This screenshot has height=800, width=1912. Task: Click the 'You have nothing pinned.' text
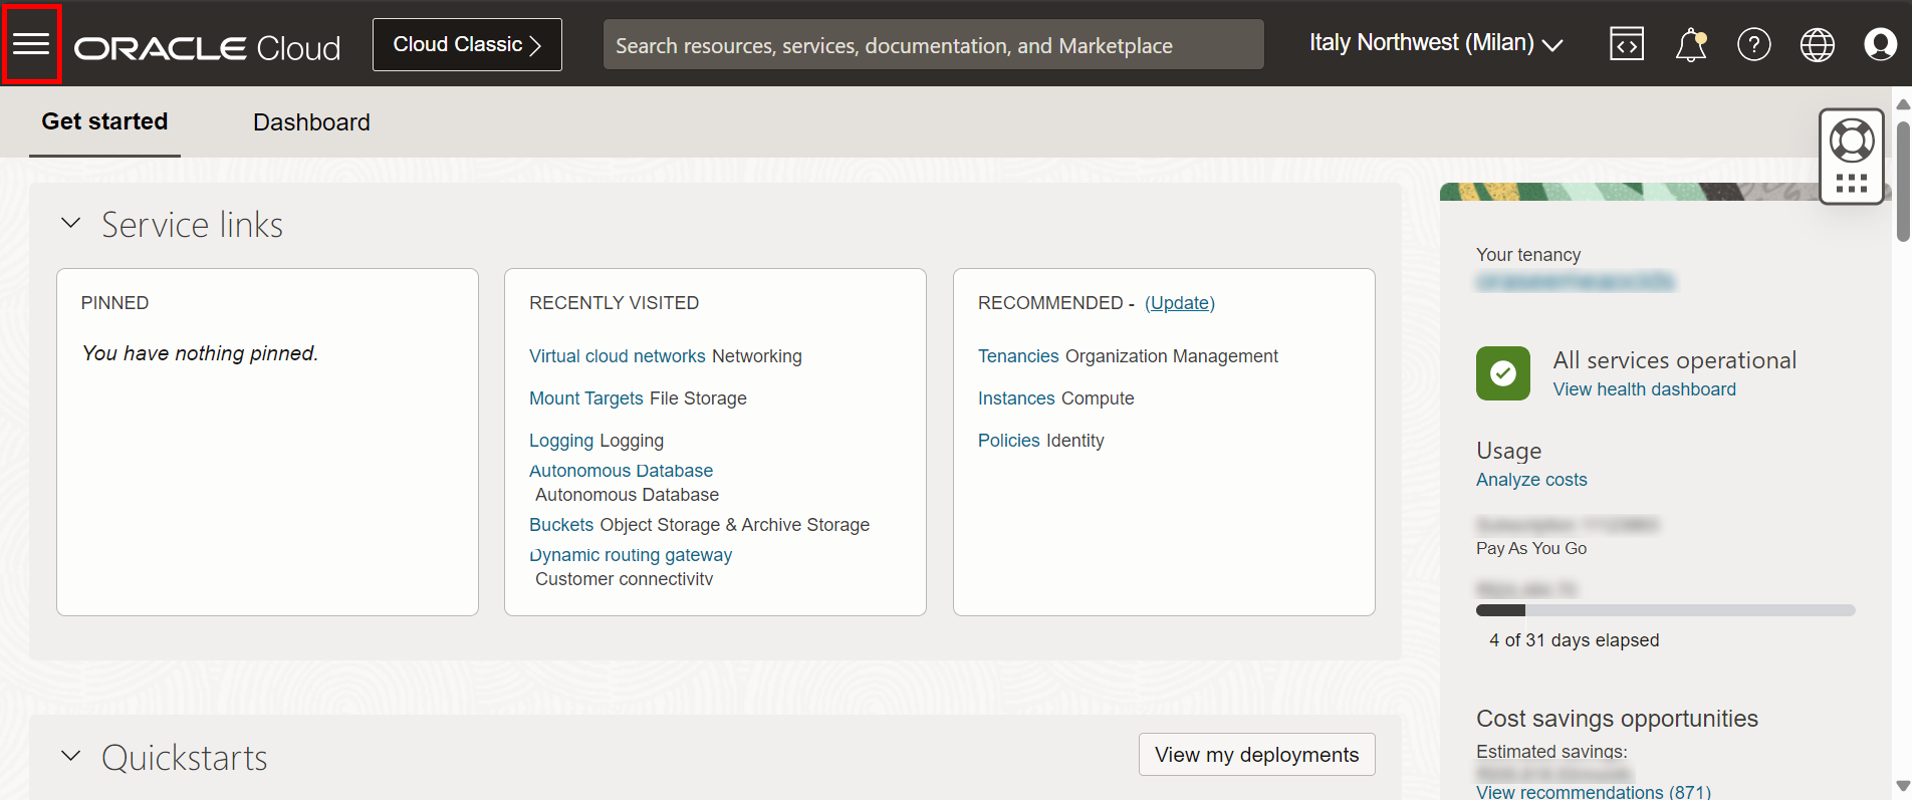point(200,353)
